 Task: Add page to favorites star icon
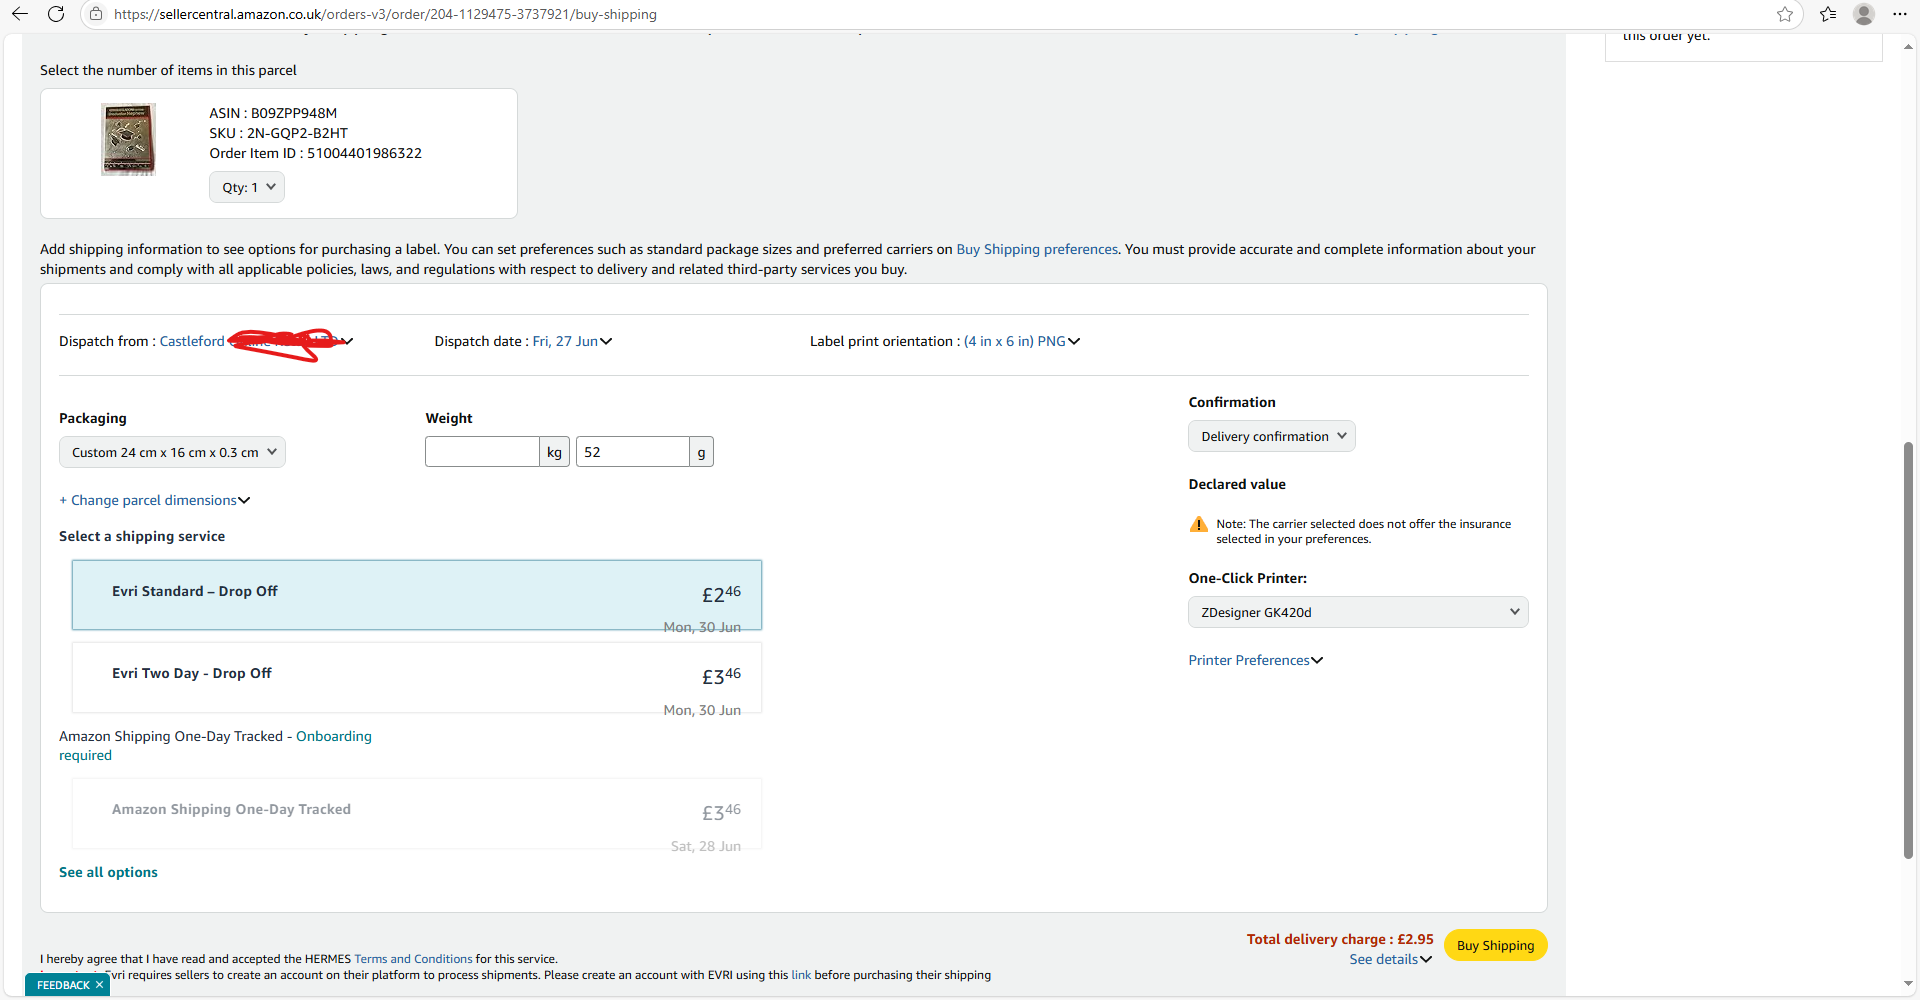(x=1785, y=14)
